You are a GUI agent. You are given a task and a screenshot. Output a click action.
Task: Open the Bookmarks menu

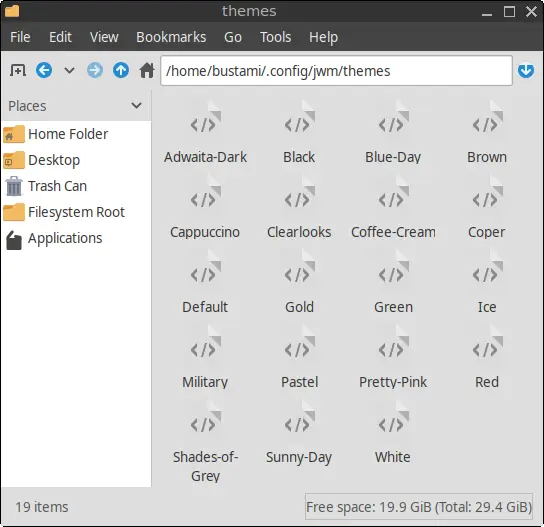pos(171,37)
